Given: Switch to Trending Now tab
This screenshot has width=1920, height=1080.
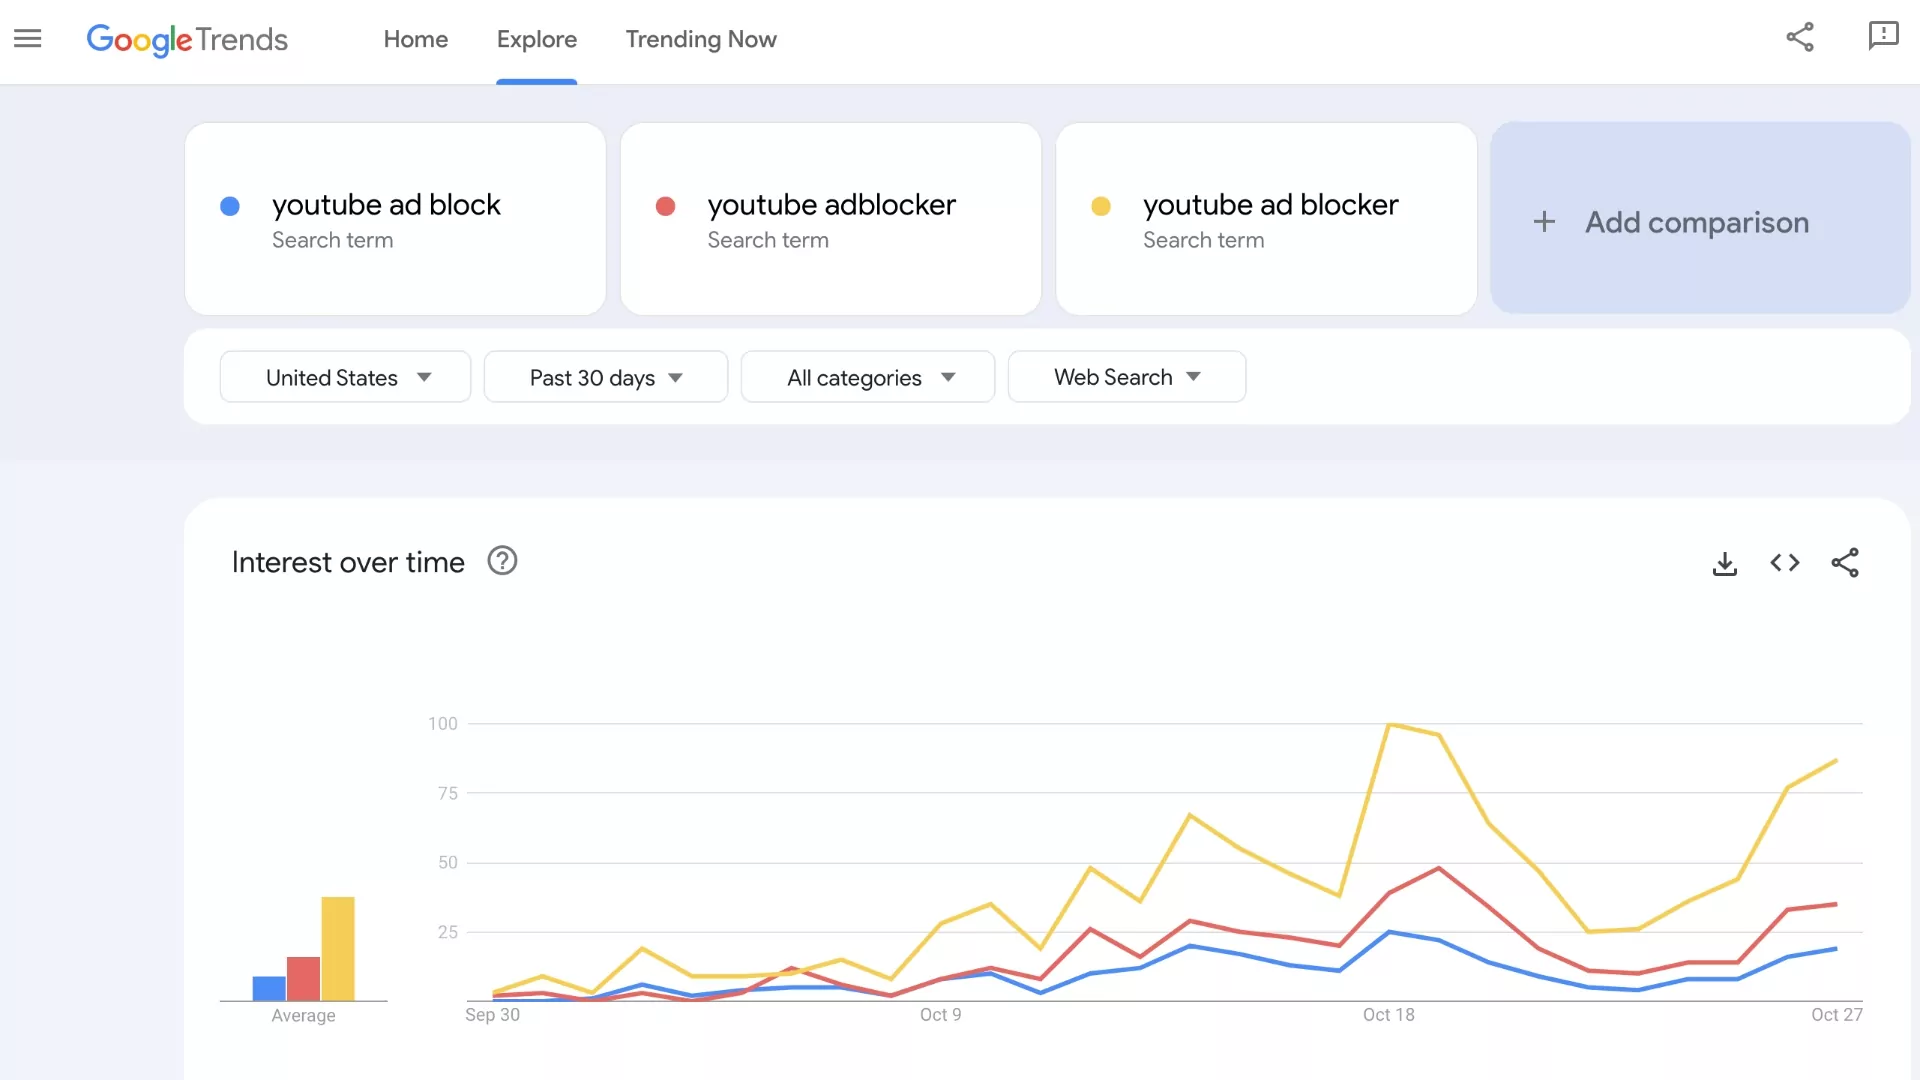Looking at the screenshot, I should [x=701, y=39].
